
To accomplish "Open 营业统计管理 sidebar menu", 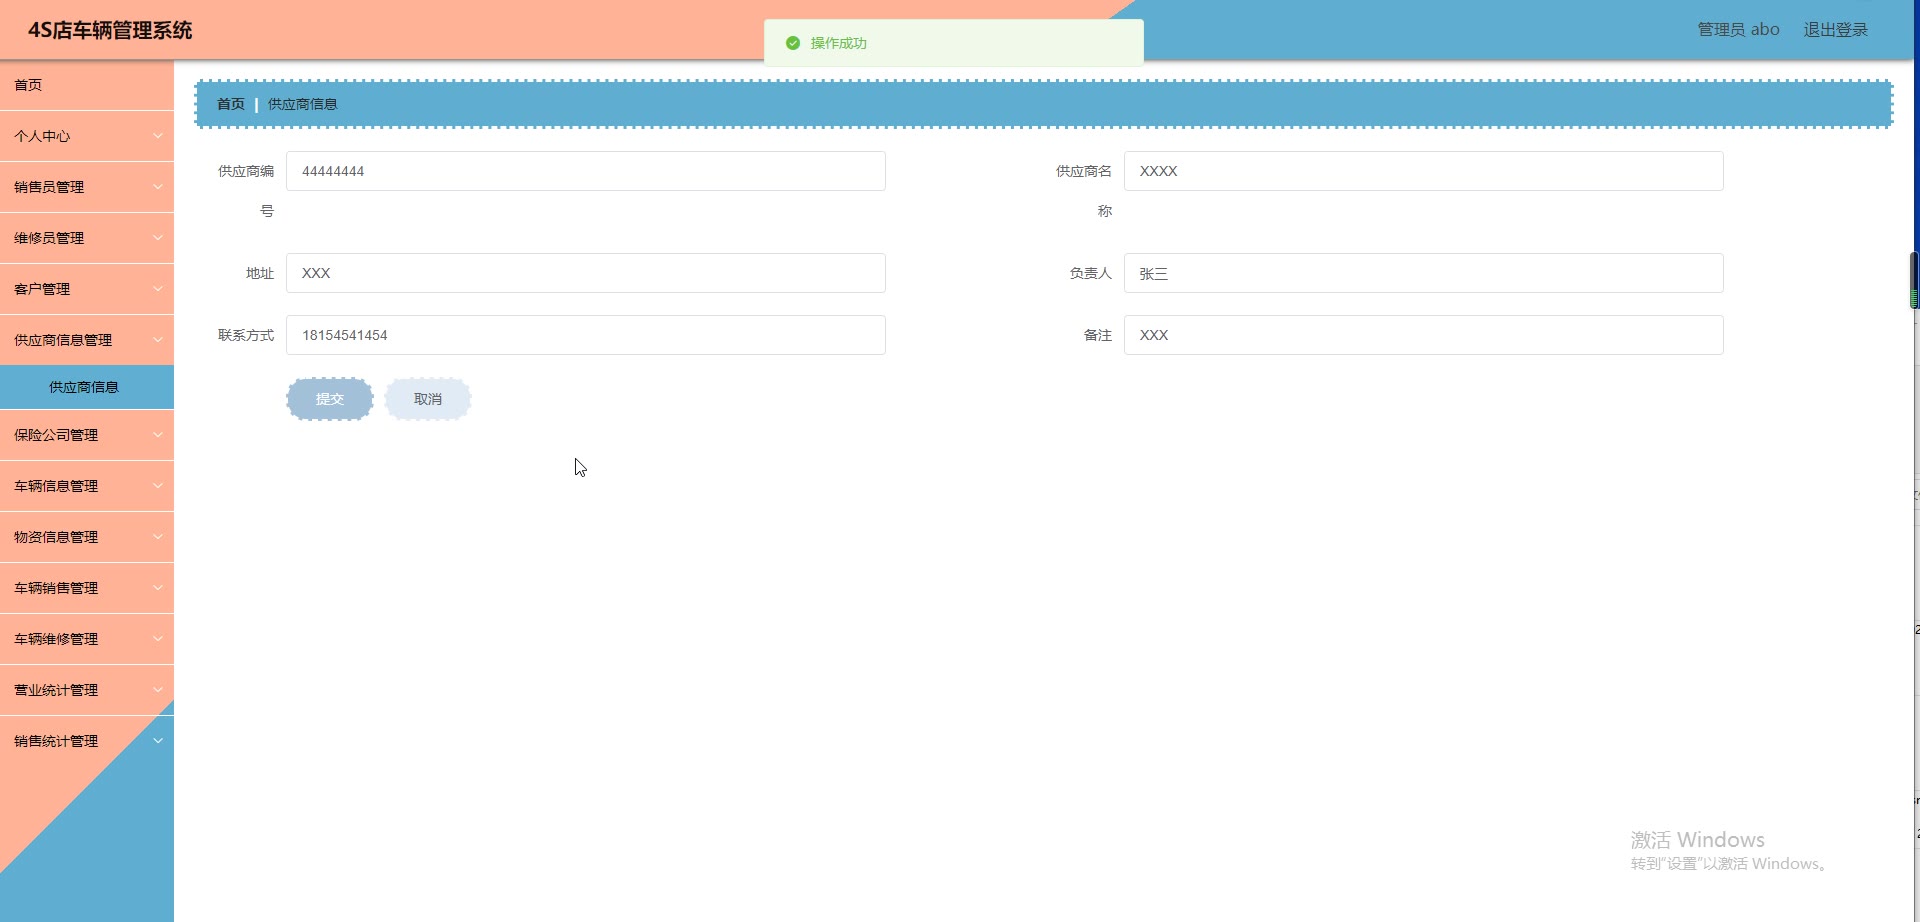I will click(87, 690).
